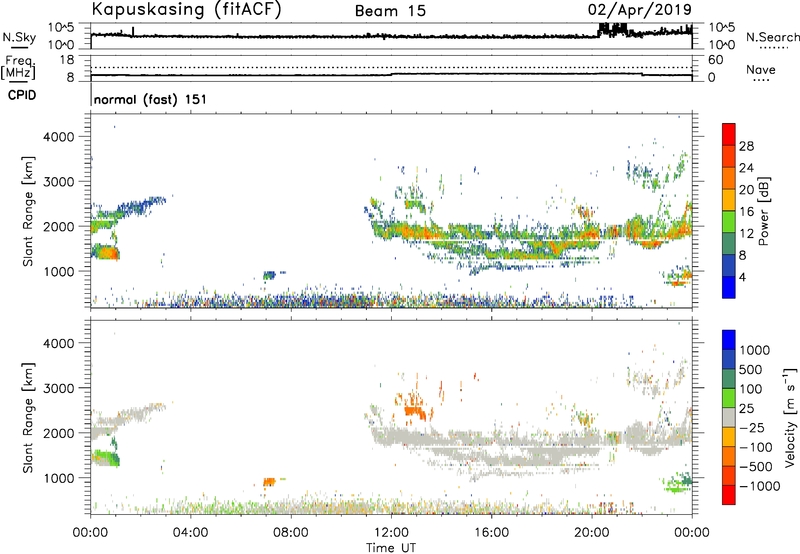Select the "Power [dB]" color bar title
The image size is (800, 554).
pos(763,211)
